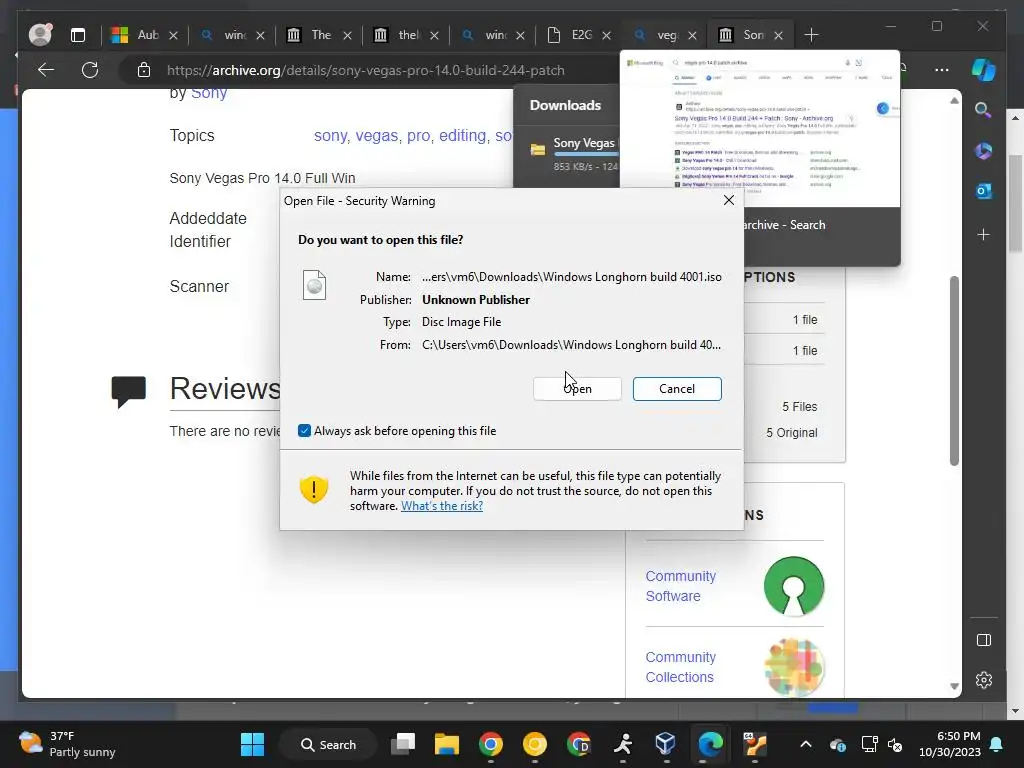Screen dimensions: 1024x768
Task: Click the 5 Original link
Action: (792, 432)
